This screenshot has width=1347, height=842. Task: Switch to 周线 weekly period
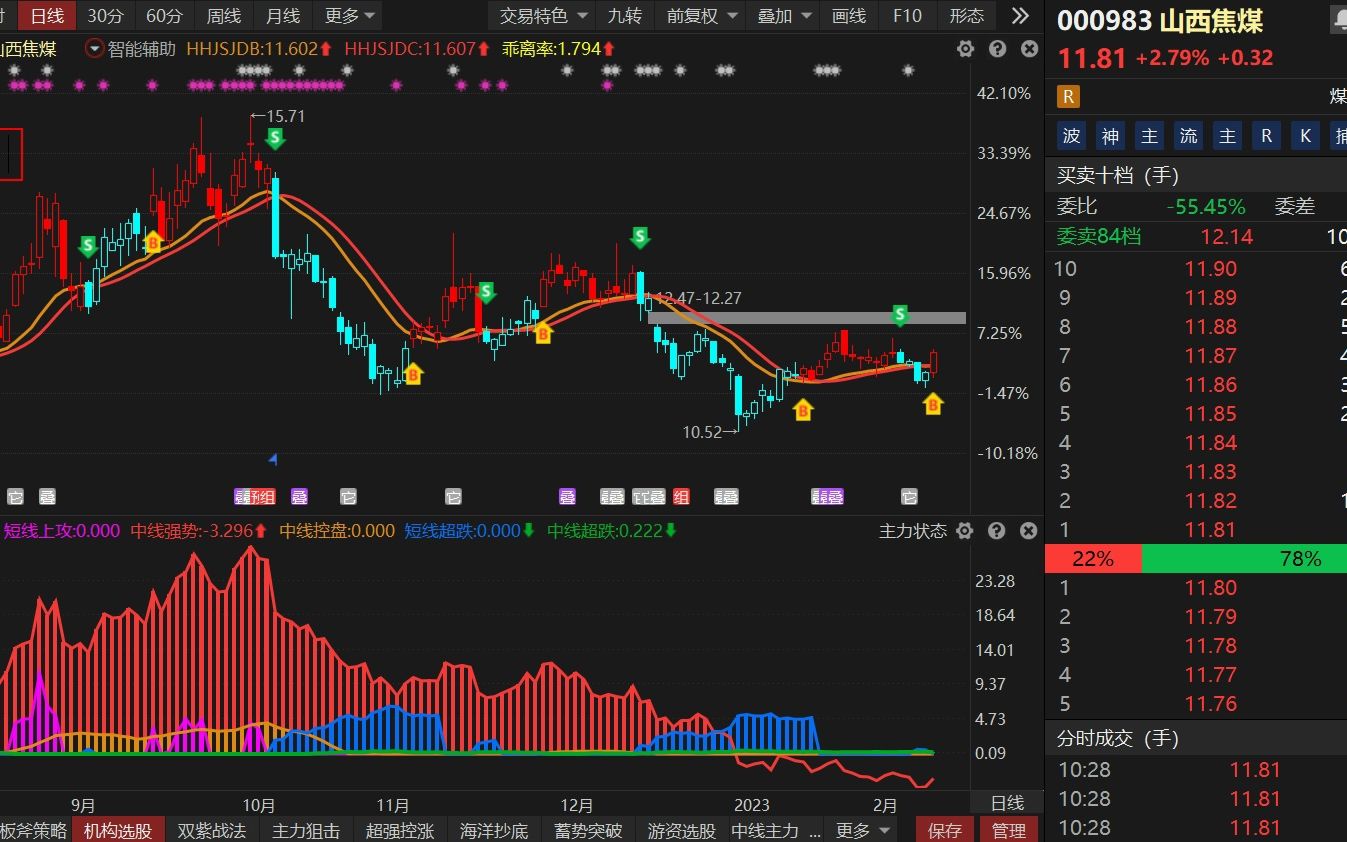tap(224, 15)
